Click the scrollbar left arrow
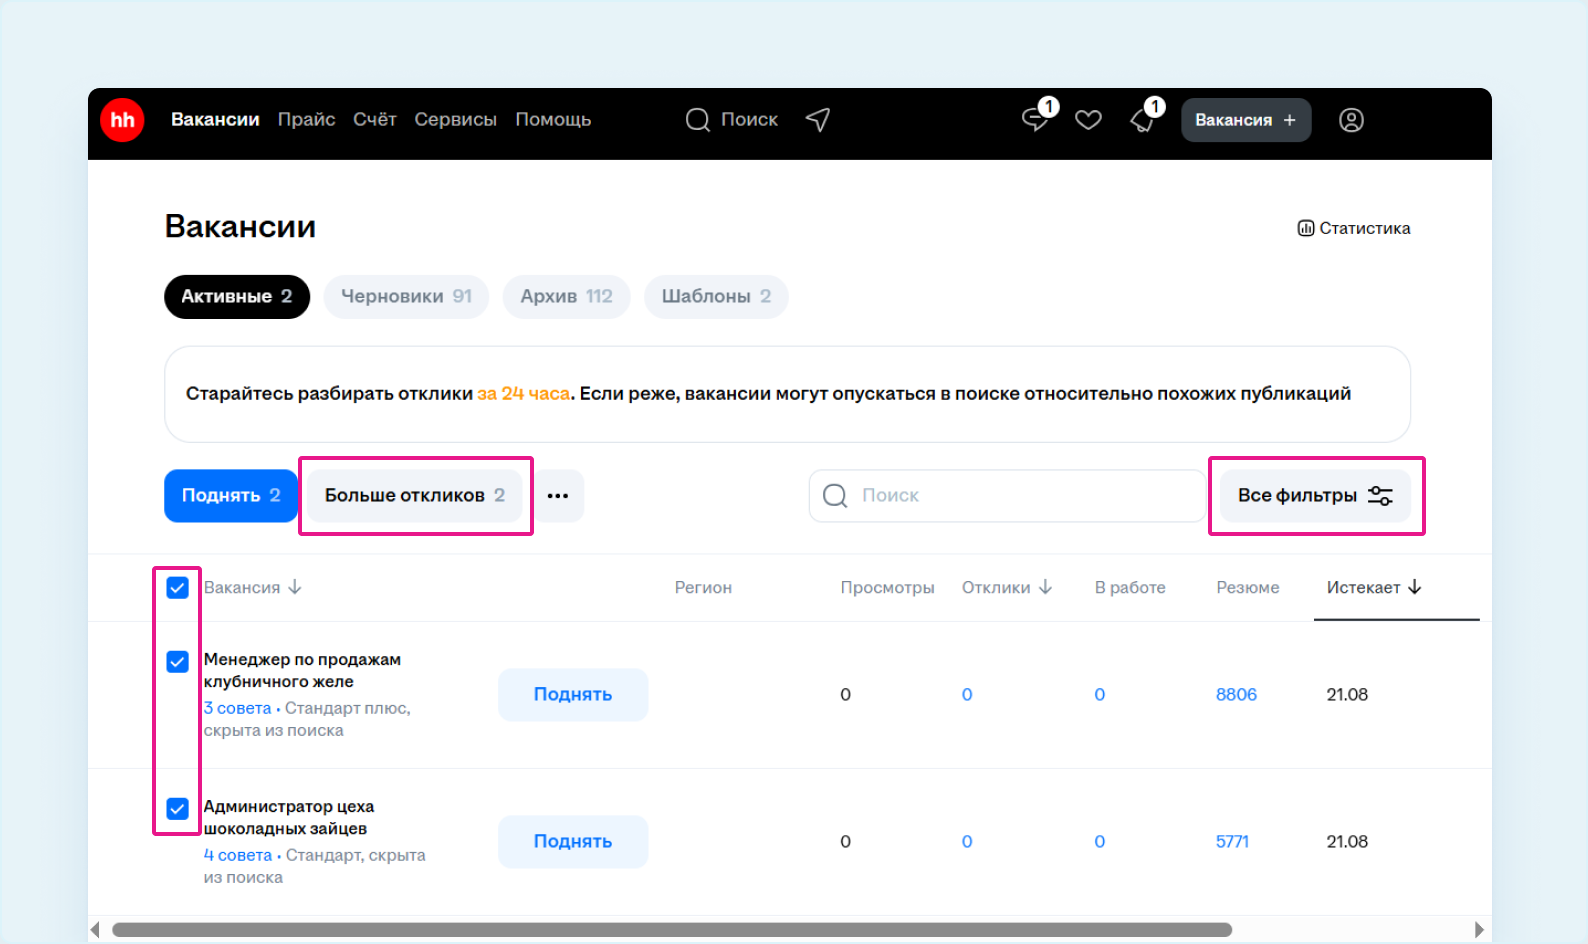The image size is (1588, 944). point(95,930)
